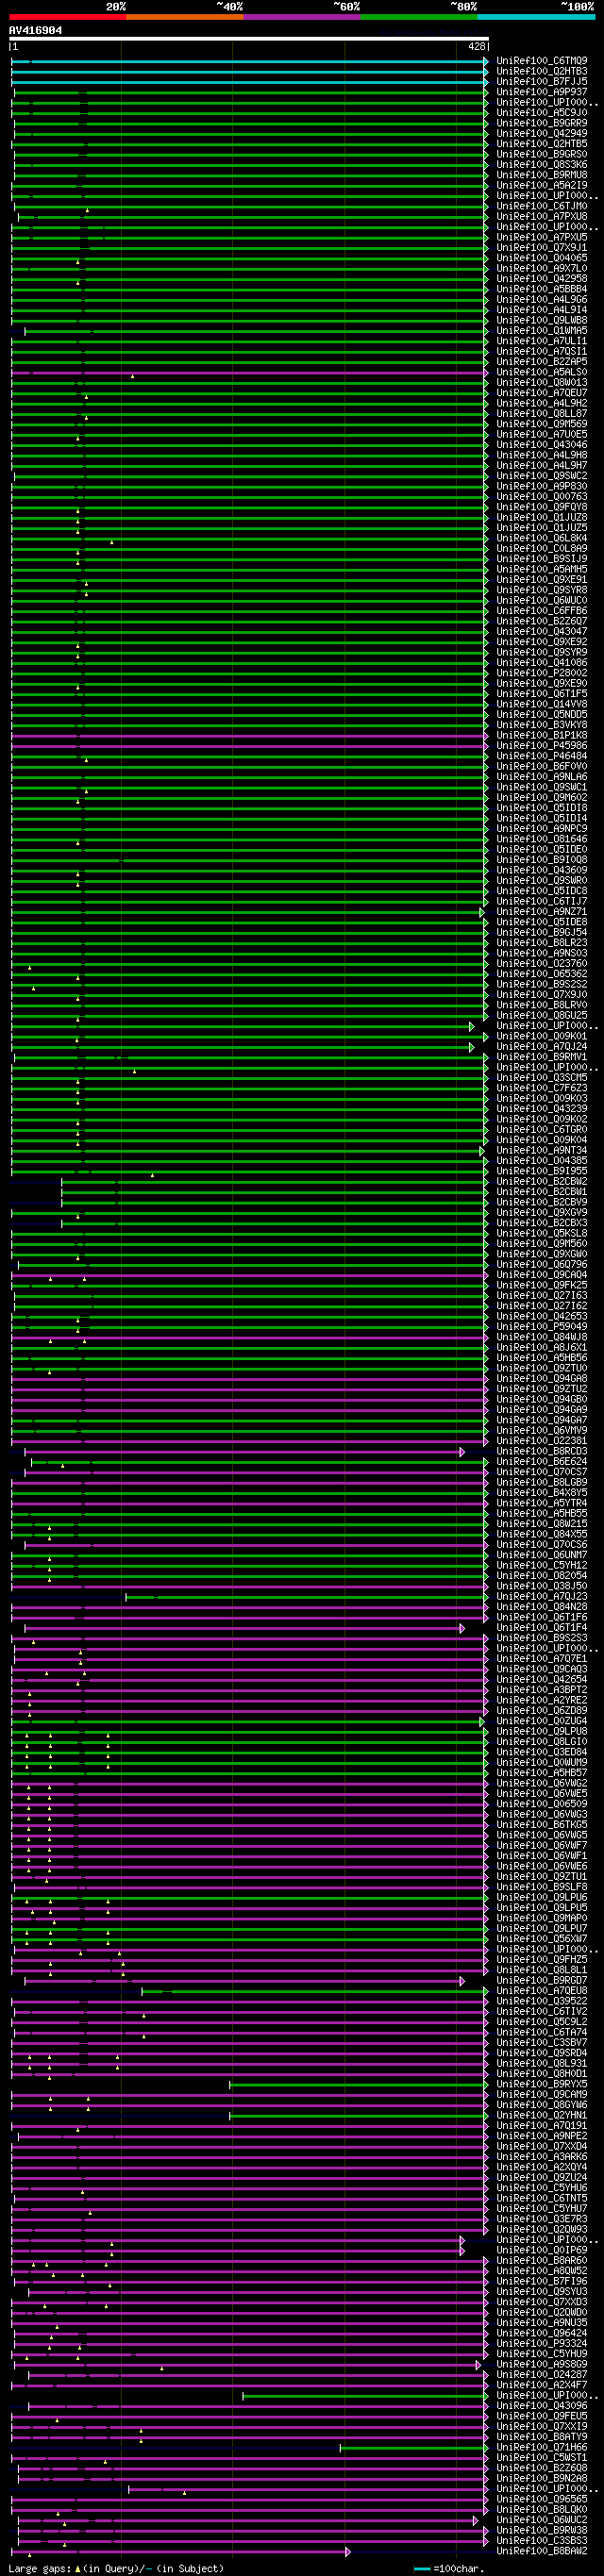
Task: Open the UniRef100_B9I955 entry
Action: click(x=541, y=1171)
